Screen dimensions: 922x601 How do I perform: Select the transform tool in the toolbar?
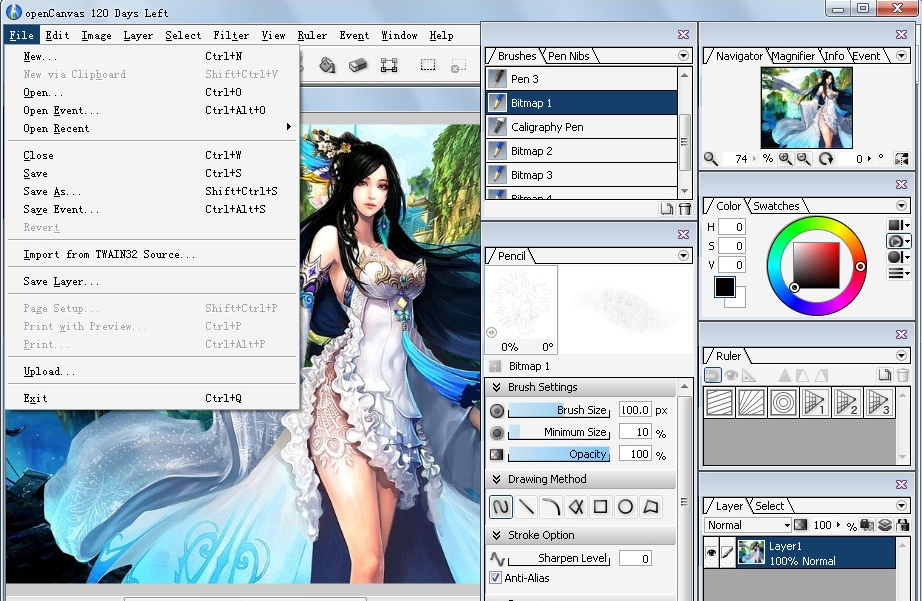[389, 65]
